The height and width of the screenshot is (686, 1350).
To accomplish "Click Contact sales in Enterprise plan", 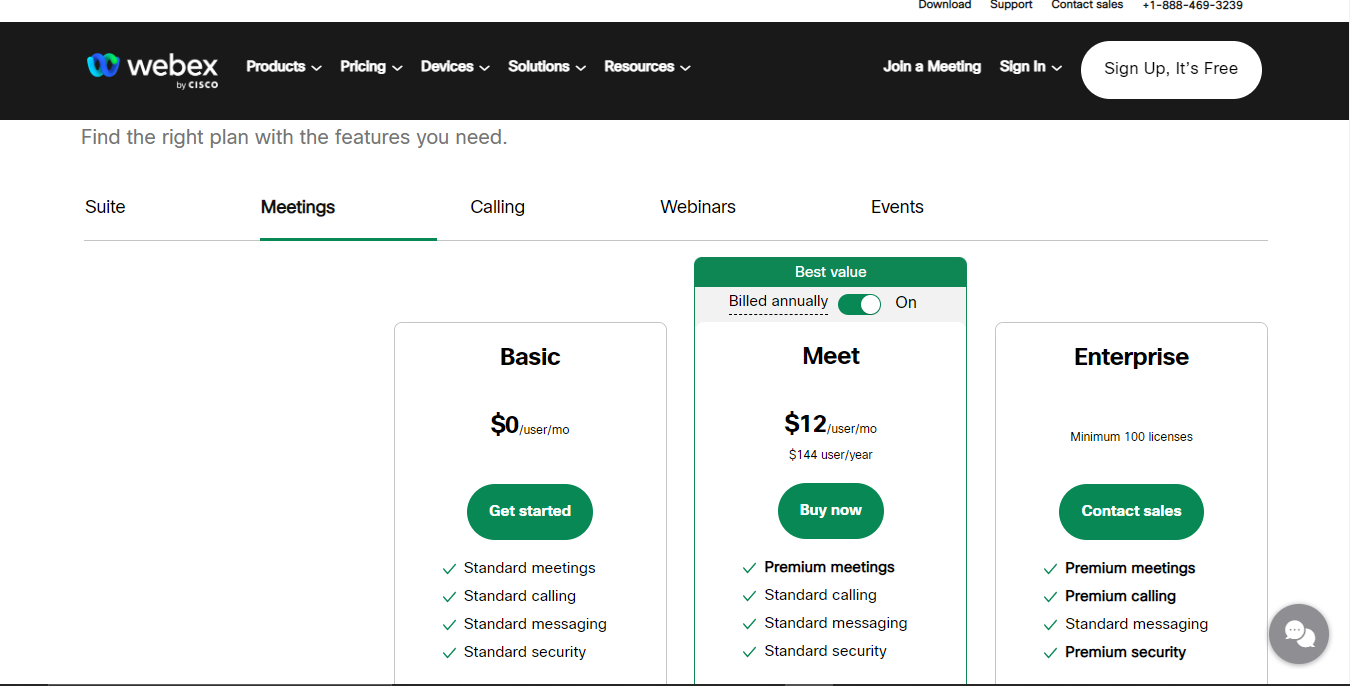I will tap(1131, 511).
